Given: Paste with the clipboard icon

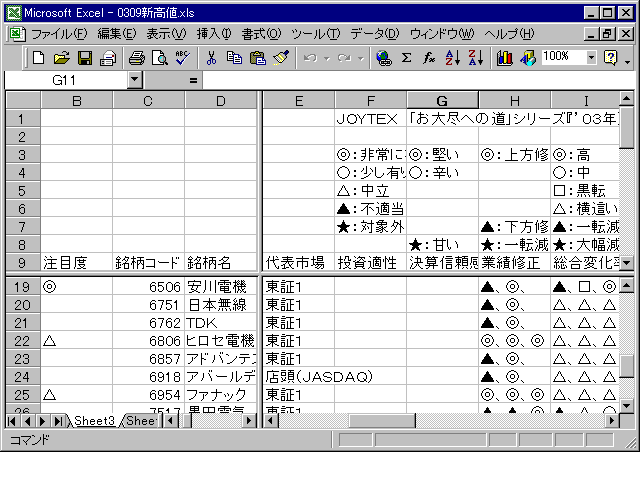Looking at the screenshot, I should click(258, 58).
